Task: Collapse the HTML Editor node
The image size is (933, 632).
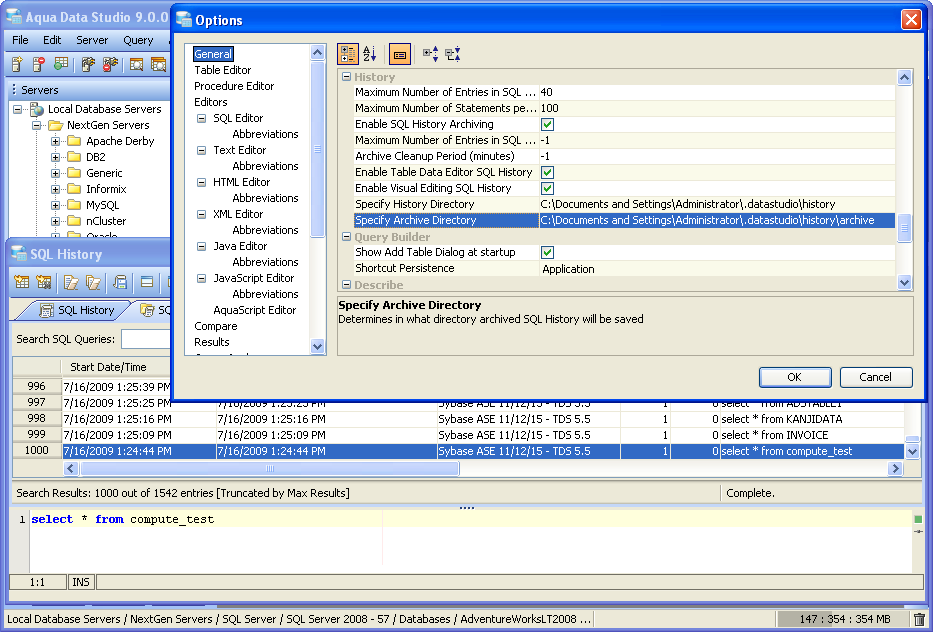Action: 201,183
